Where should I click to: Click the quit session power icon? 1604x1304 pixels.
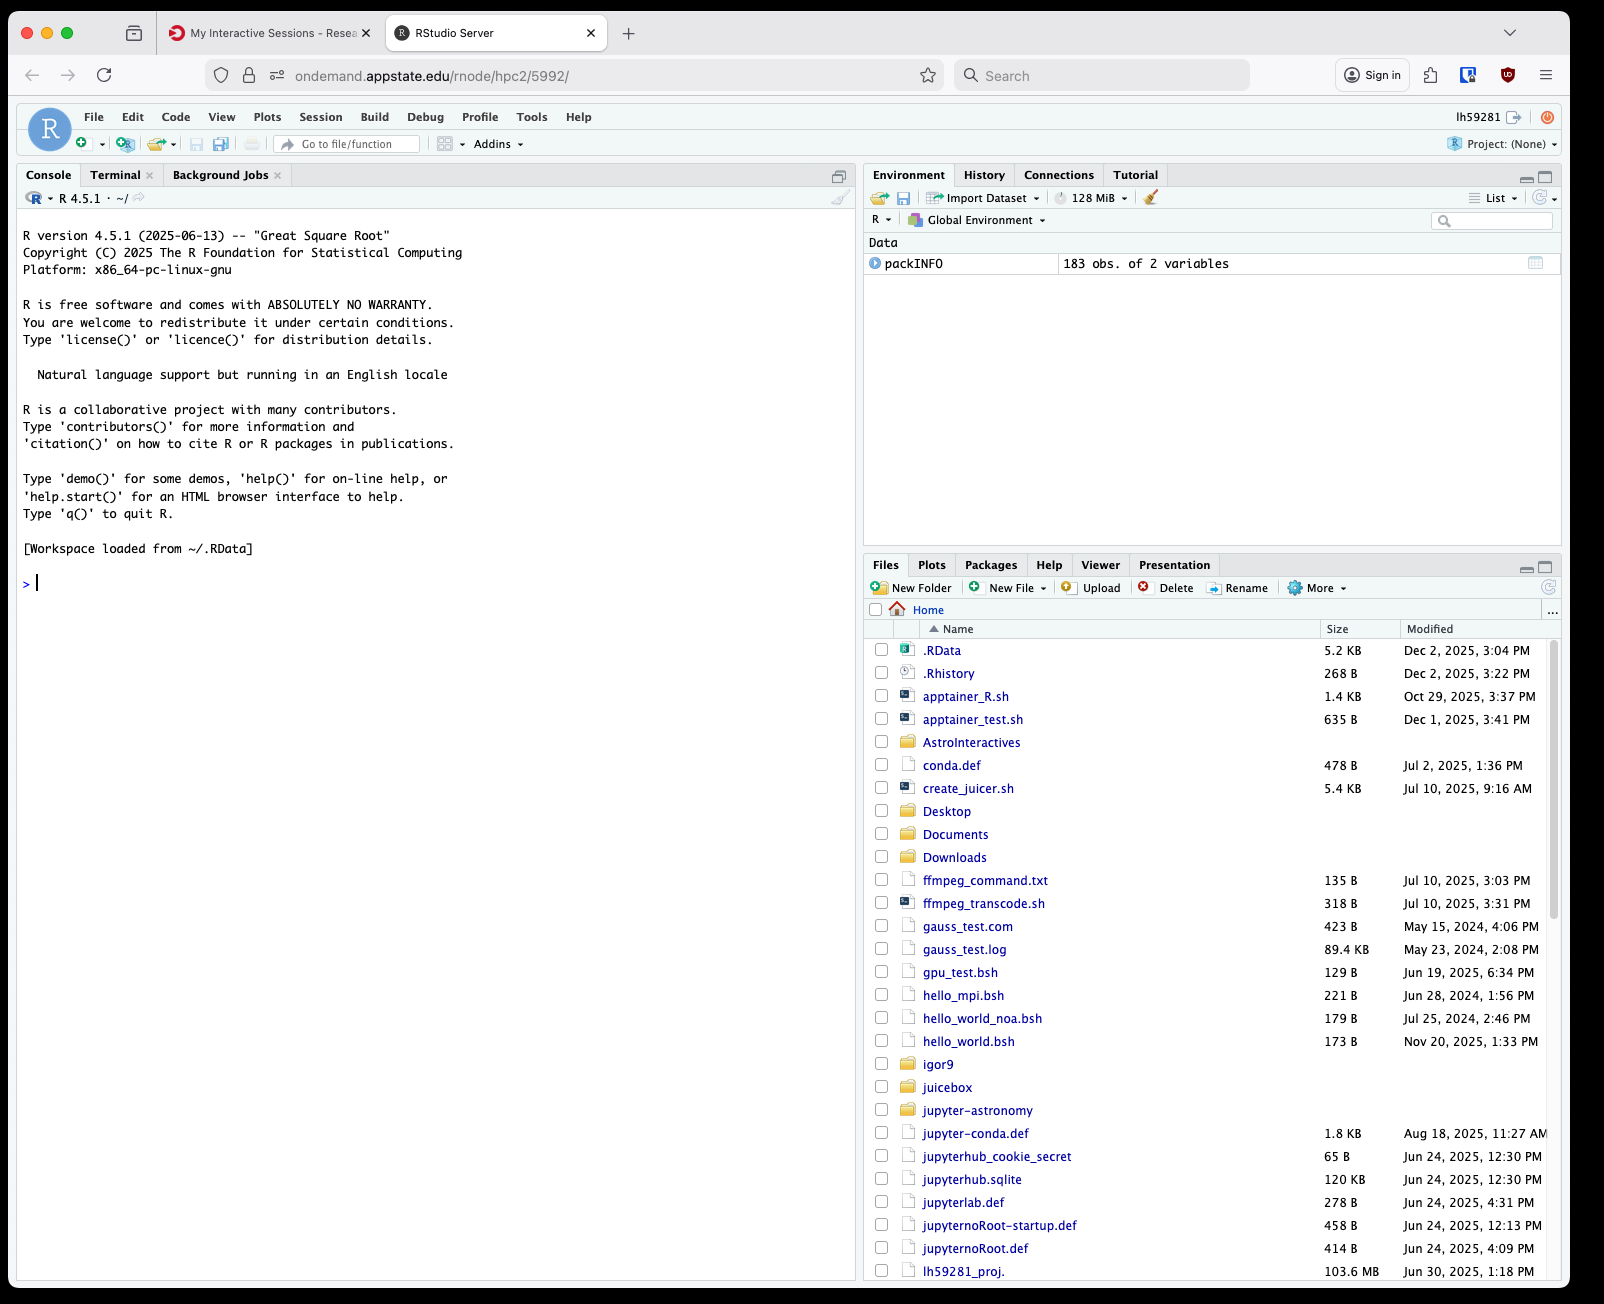point(1547,117)
